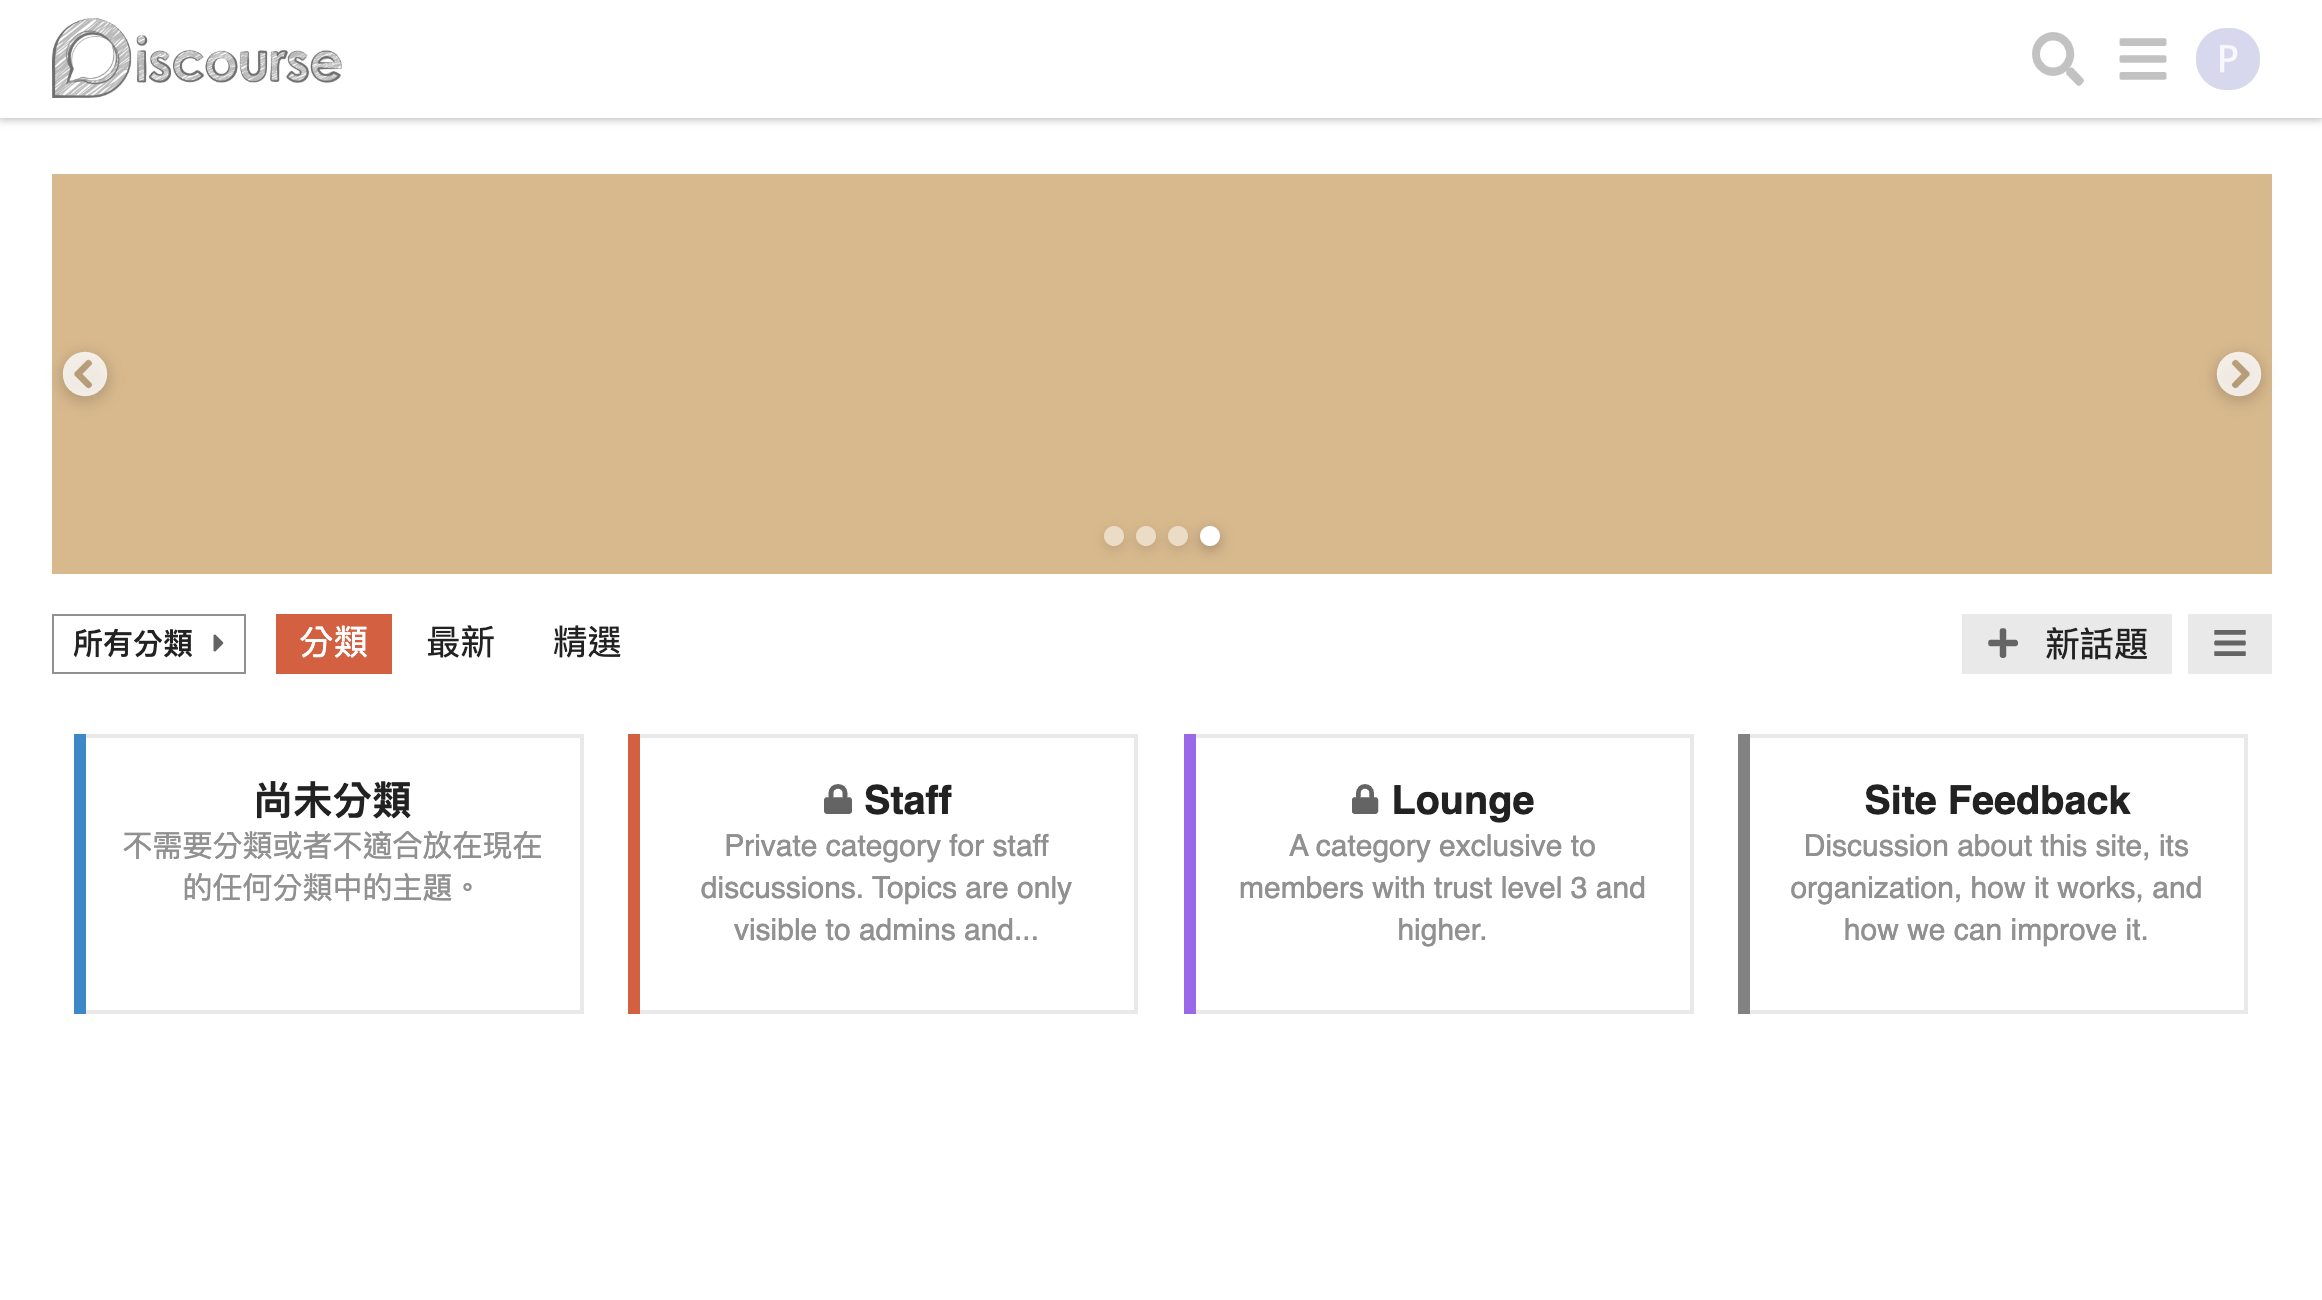
Task: Open the user avatar P menu
Action: click(x=2227, y=59)
